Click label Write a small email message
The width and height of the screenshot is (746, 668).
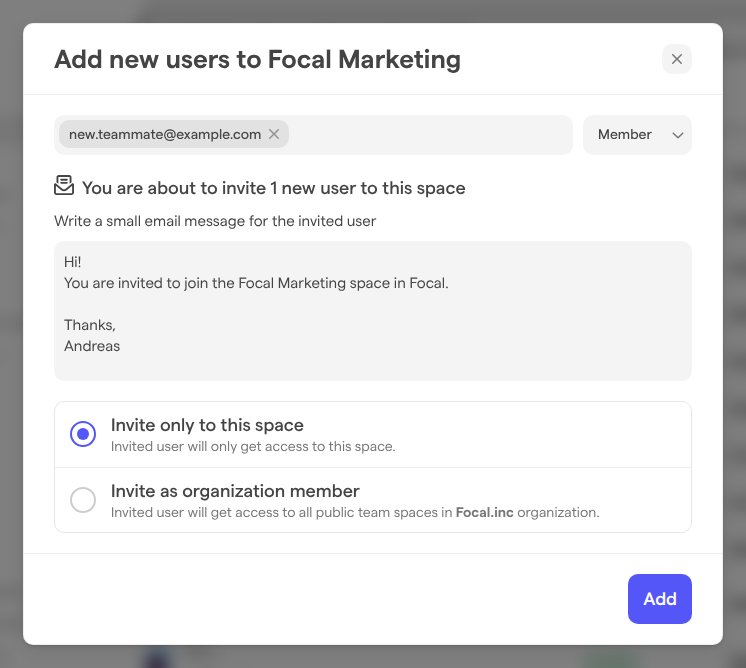tap(215, 221)
